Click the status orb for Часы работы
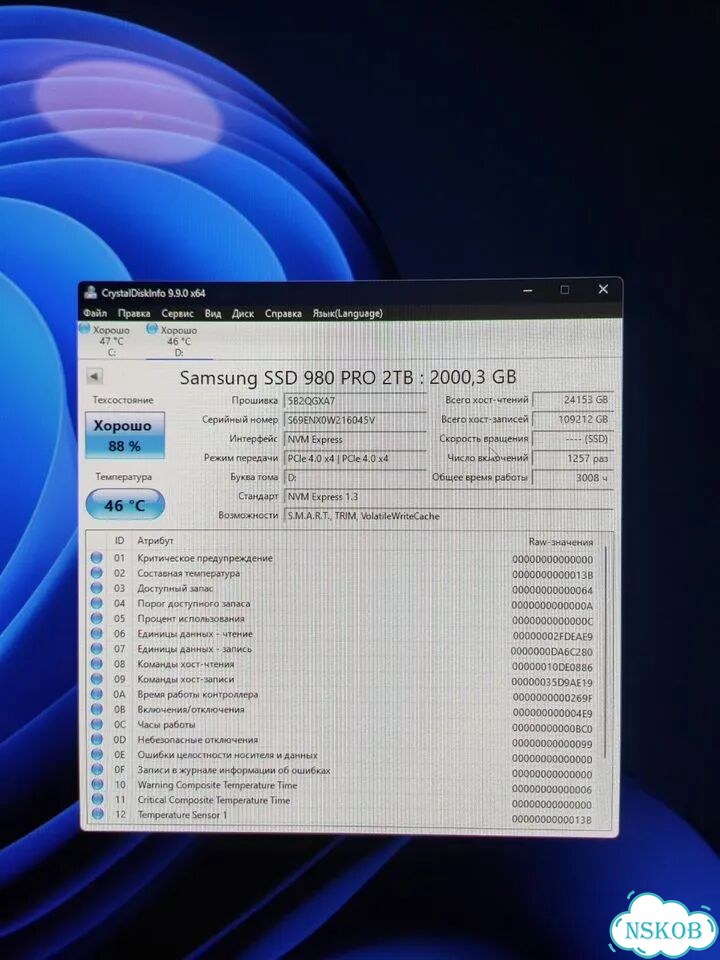This screenshot has height=960, width=720. (x=96, y=724)
